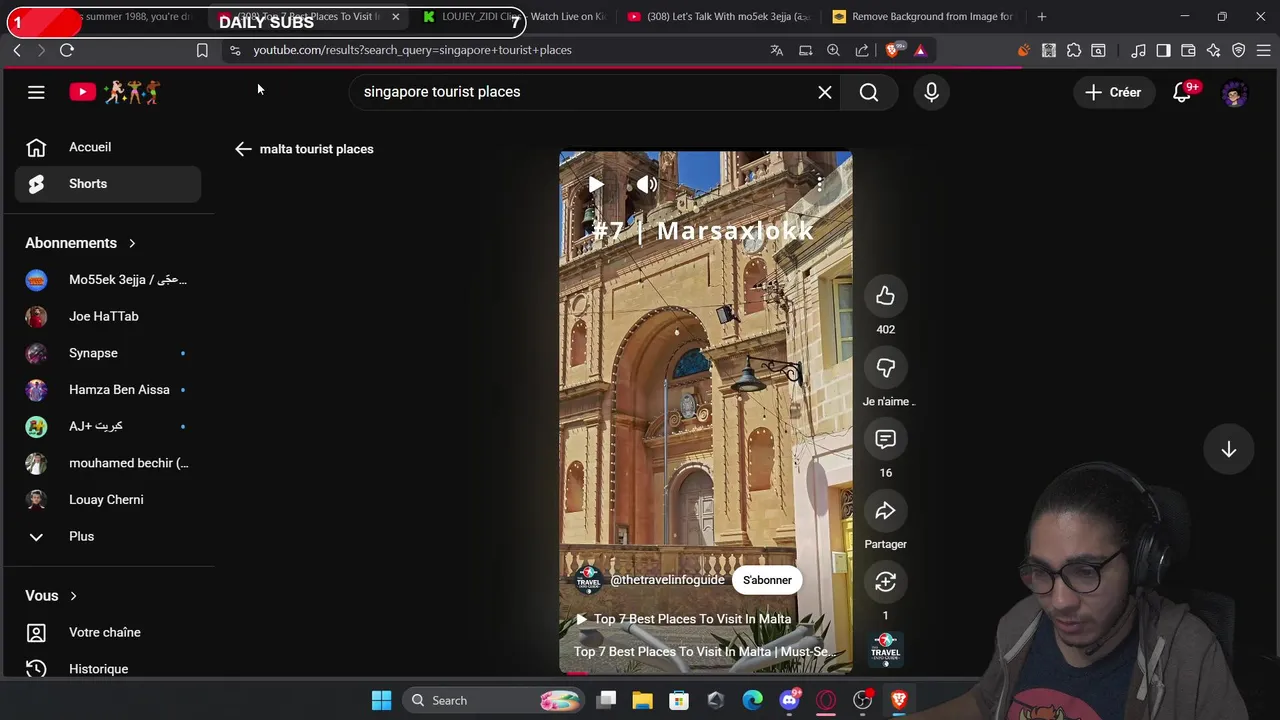Run search with the magnifier button

click(x=869, y=92)
